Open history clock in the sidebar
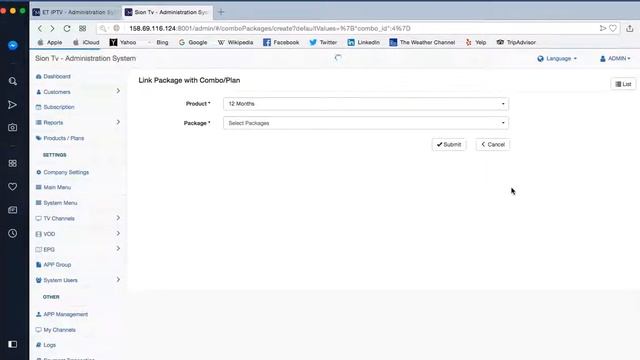 (x=13, y=233)
